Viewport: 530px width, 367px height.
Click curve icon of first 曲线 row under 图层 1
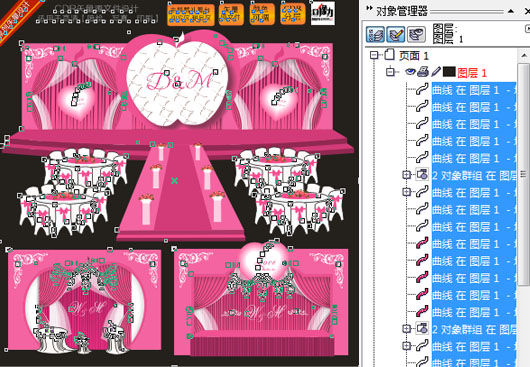point(422,89)
